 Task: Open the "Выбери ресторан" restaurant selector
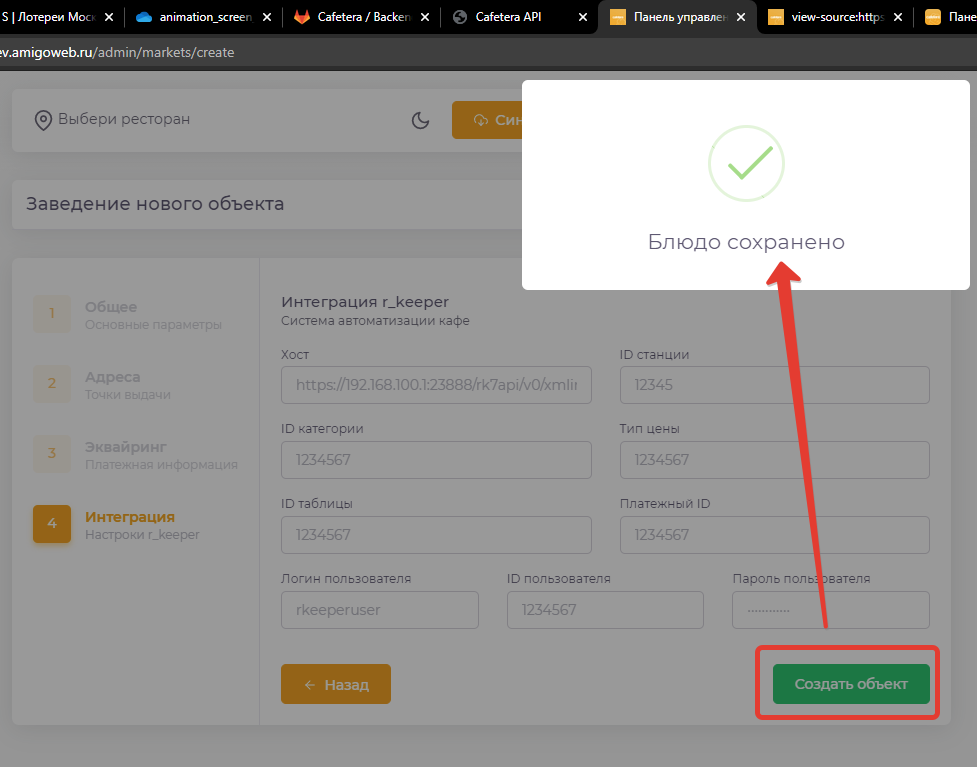pyautogui.click(x=123, y=119)
